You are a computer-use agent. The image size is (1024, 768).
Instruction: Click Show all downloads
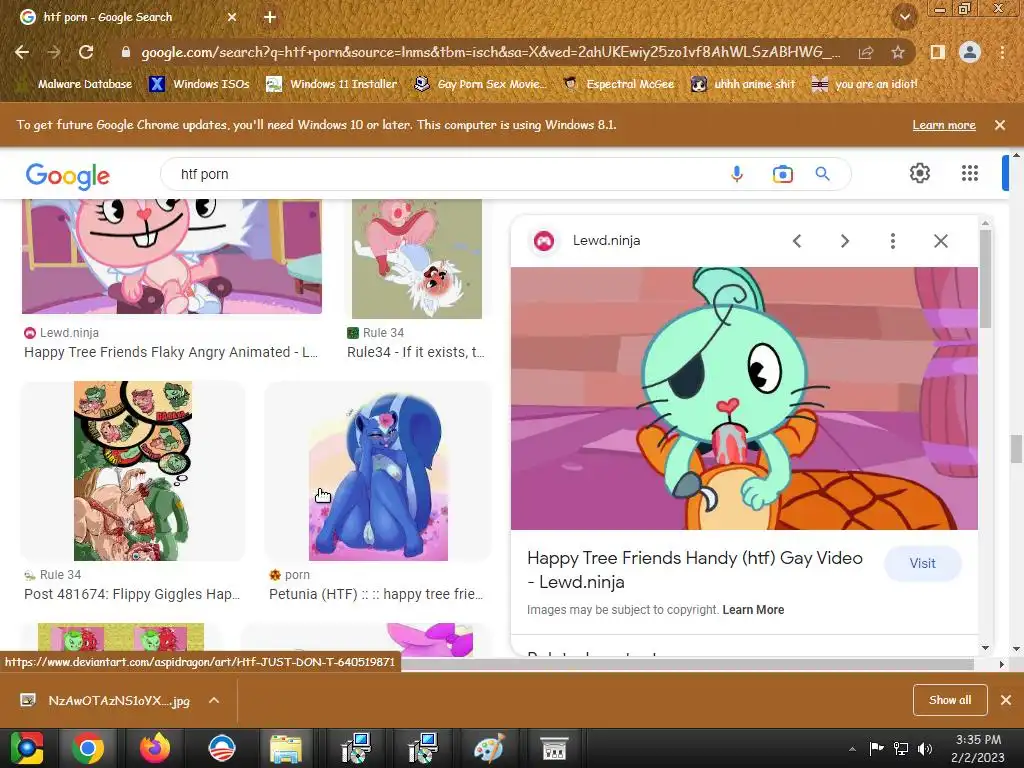point(950,700)
